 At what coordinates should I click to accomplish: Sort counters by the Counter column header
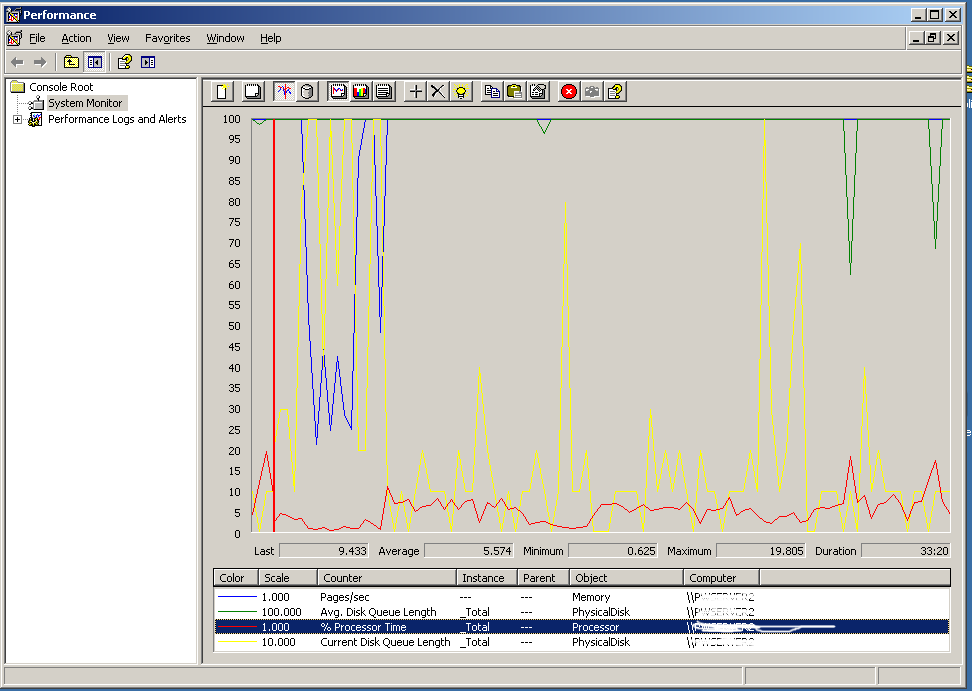[386, 578]
